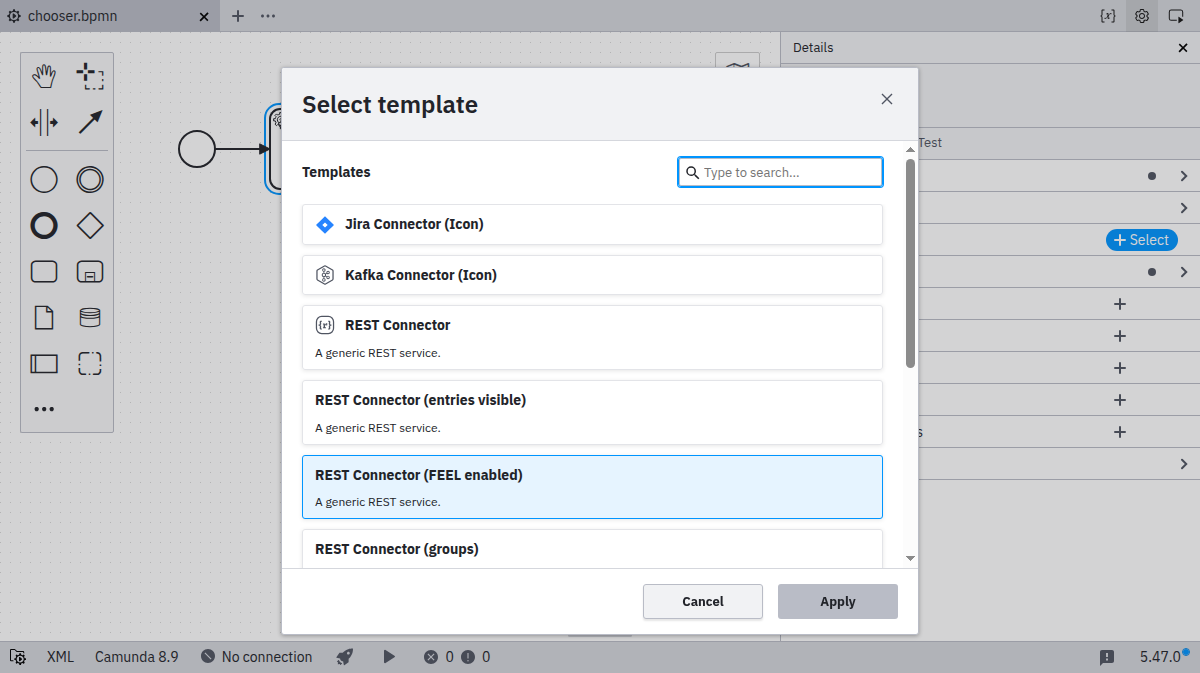This screenshot has width=1200, height=673.
Task: Toggle the bottom-left engine settings icon
Action: point(18,657)
